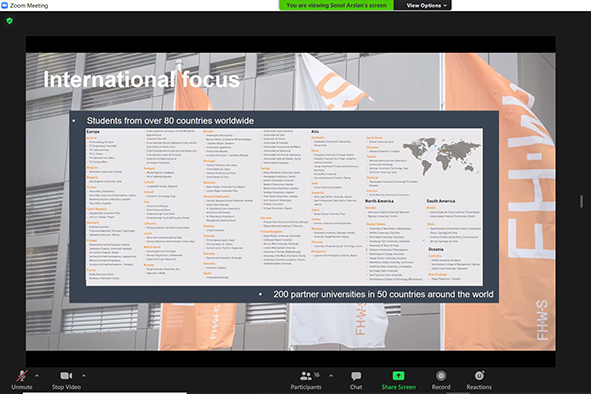Click 'Students from over 80 countries worldwide' text
The image size is (591, 394).
pyautogui.click(x=170, y=121)
